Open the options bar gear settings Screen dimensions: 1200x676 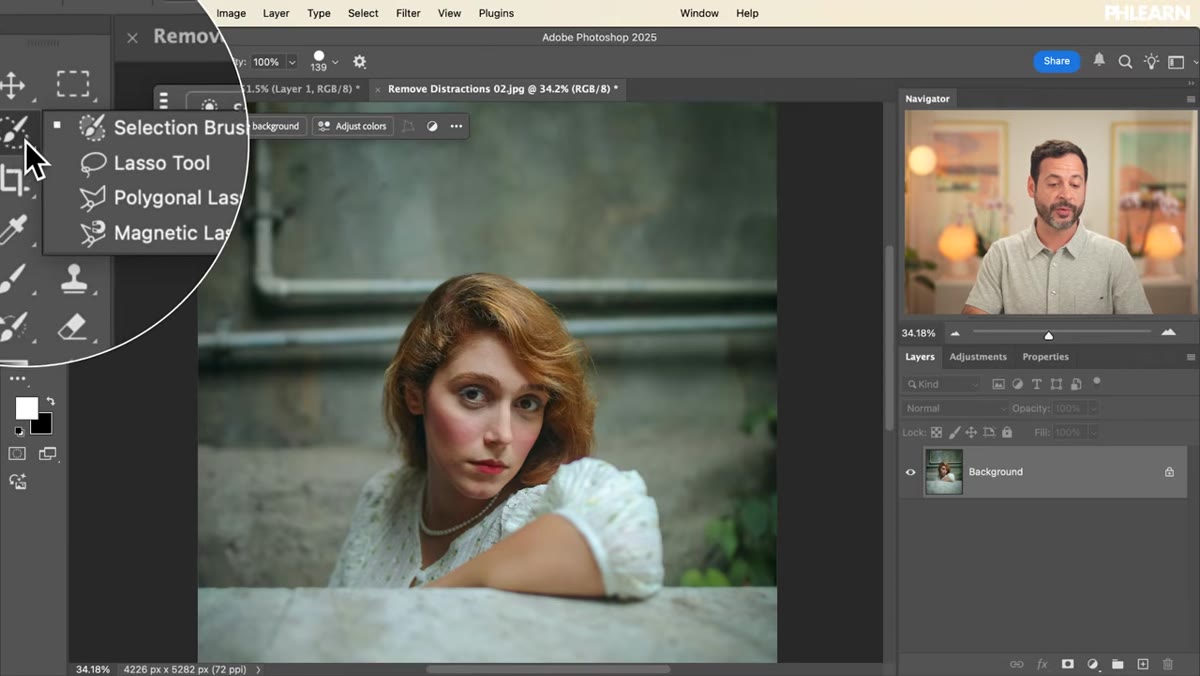[360, 62]
